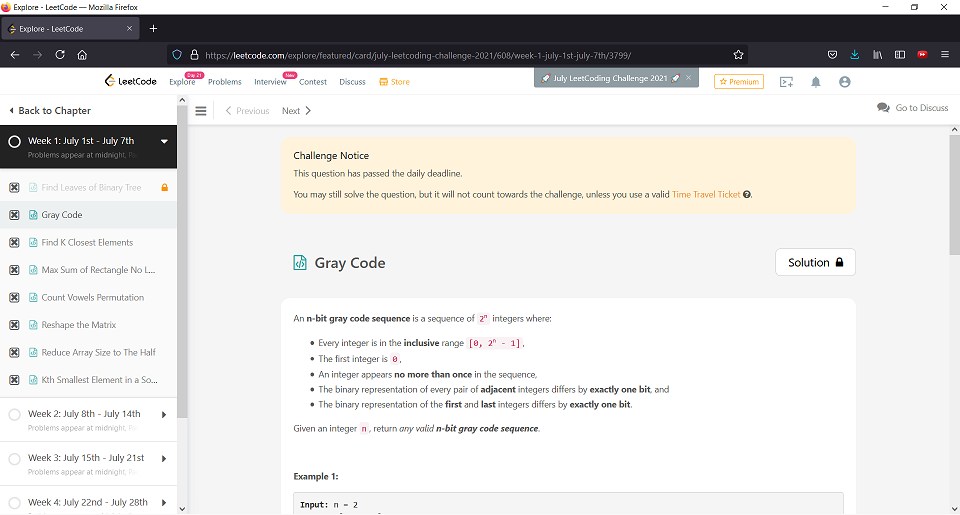Select Count Vowels Permutation problem
The height and width of the screenshot is (515, 960).
92,298
